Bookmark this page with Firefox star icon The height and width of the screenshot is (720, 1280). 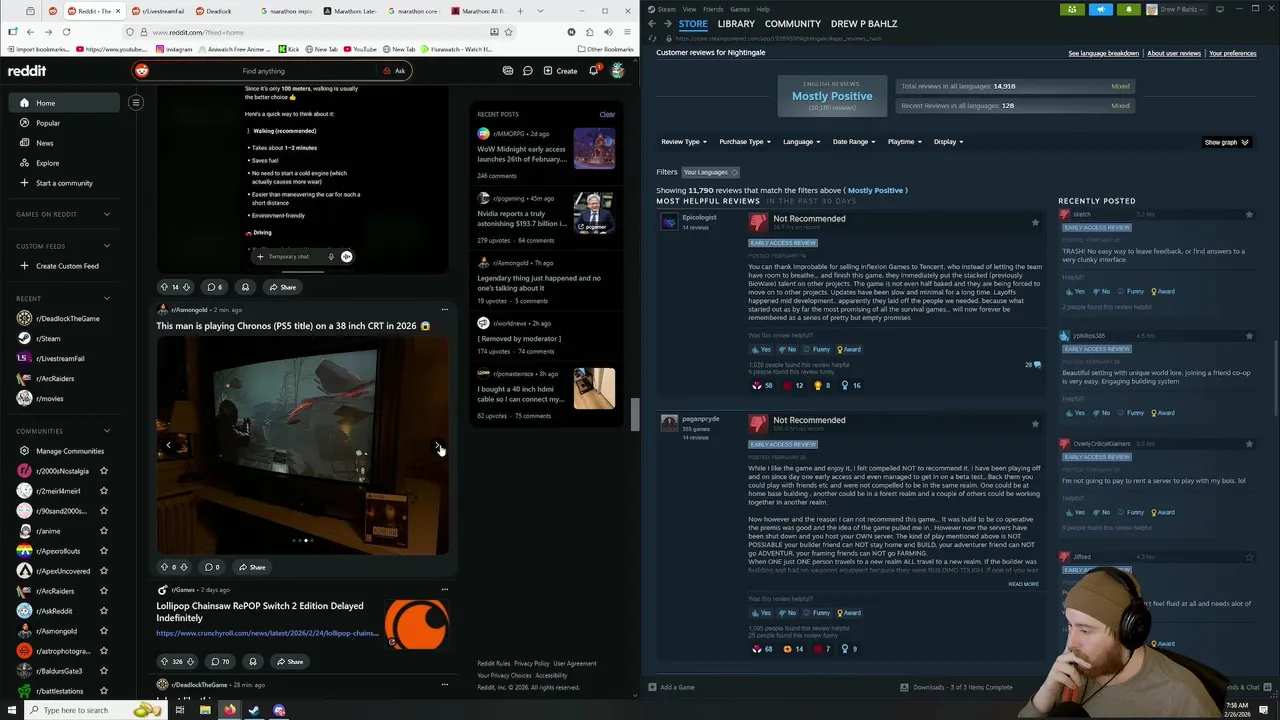[x=508, y=32]
